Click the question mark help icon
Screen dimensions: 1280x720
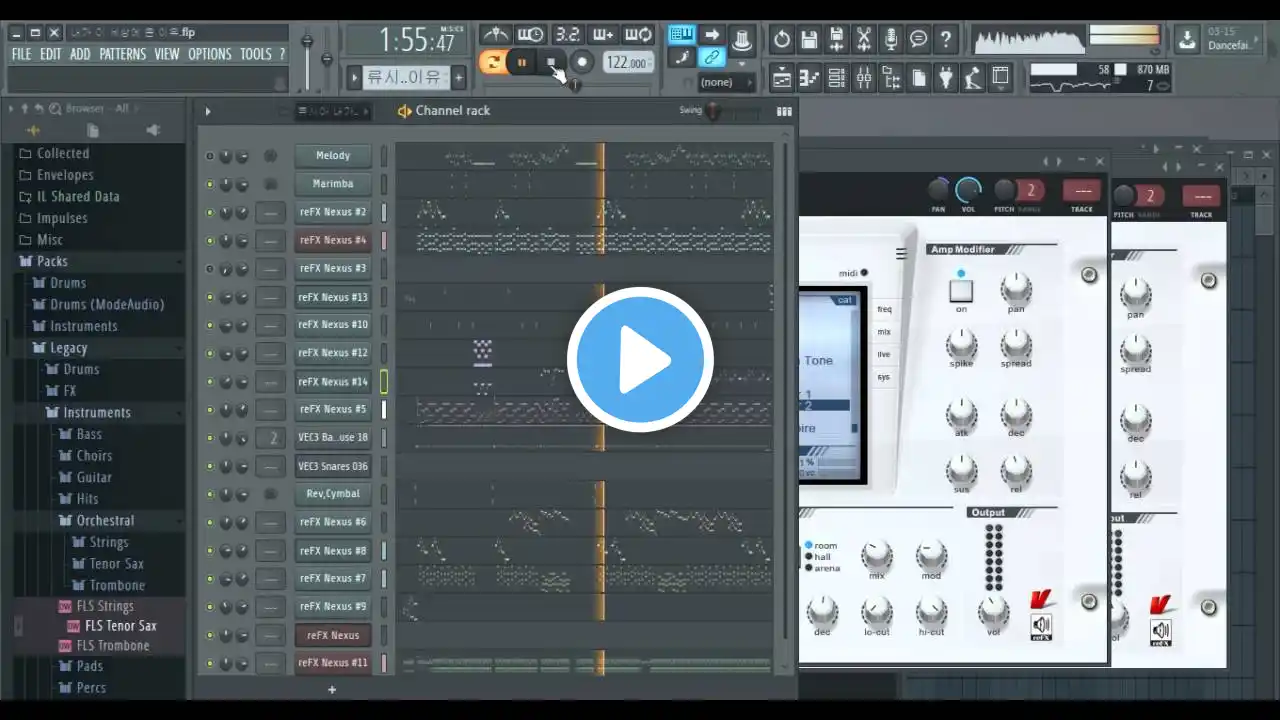pyautogui.click(x=945, y=40)
